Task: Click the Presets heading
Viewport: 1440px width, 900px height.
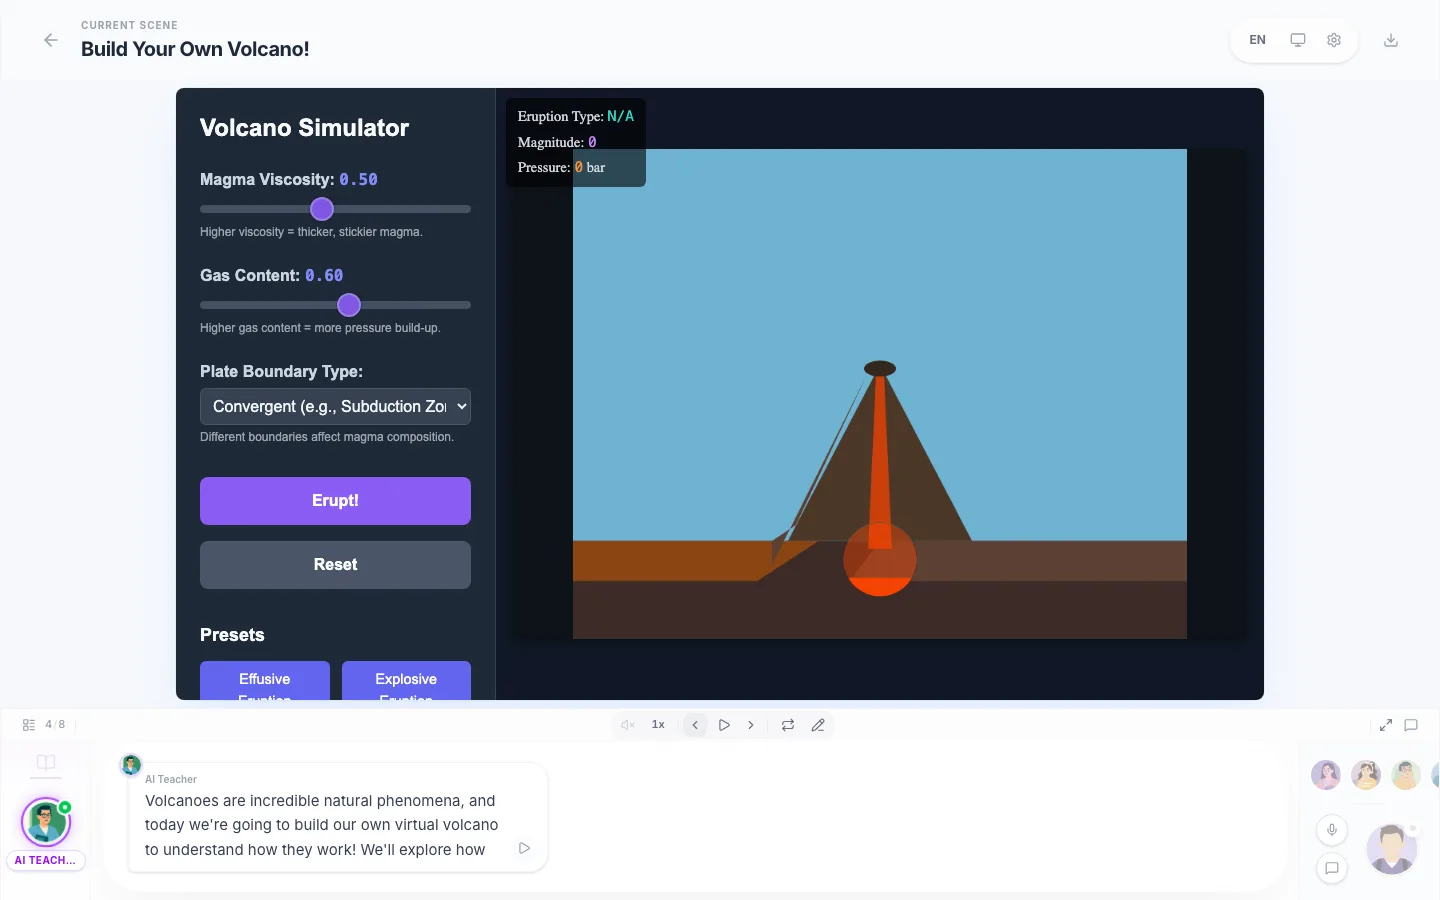Action: 232,635
